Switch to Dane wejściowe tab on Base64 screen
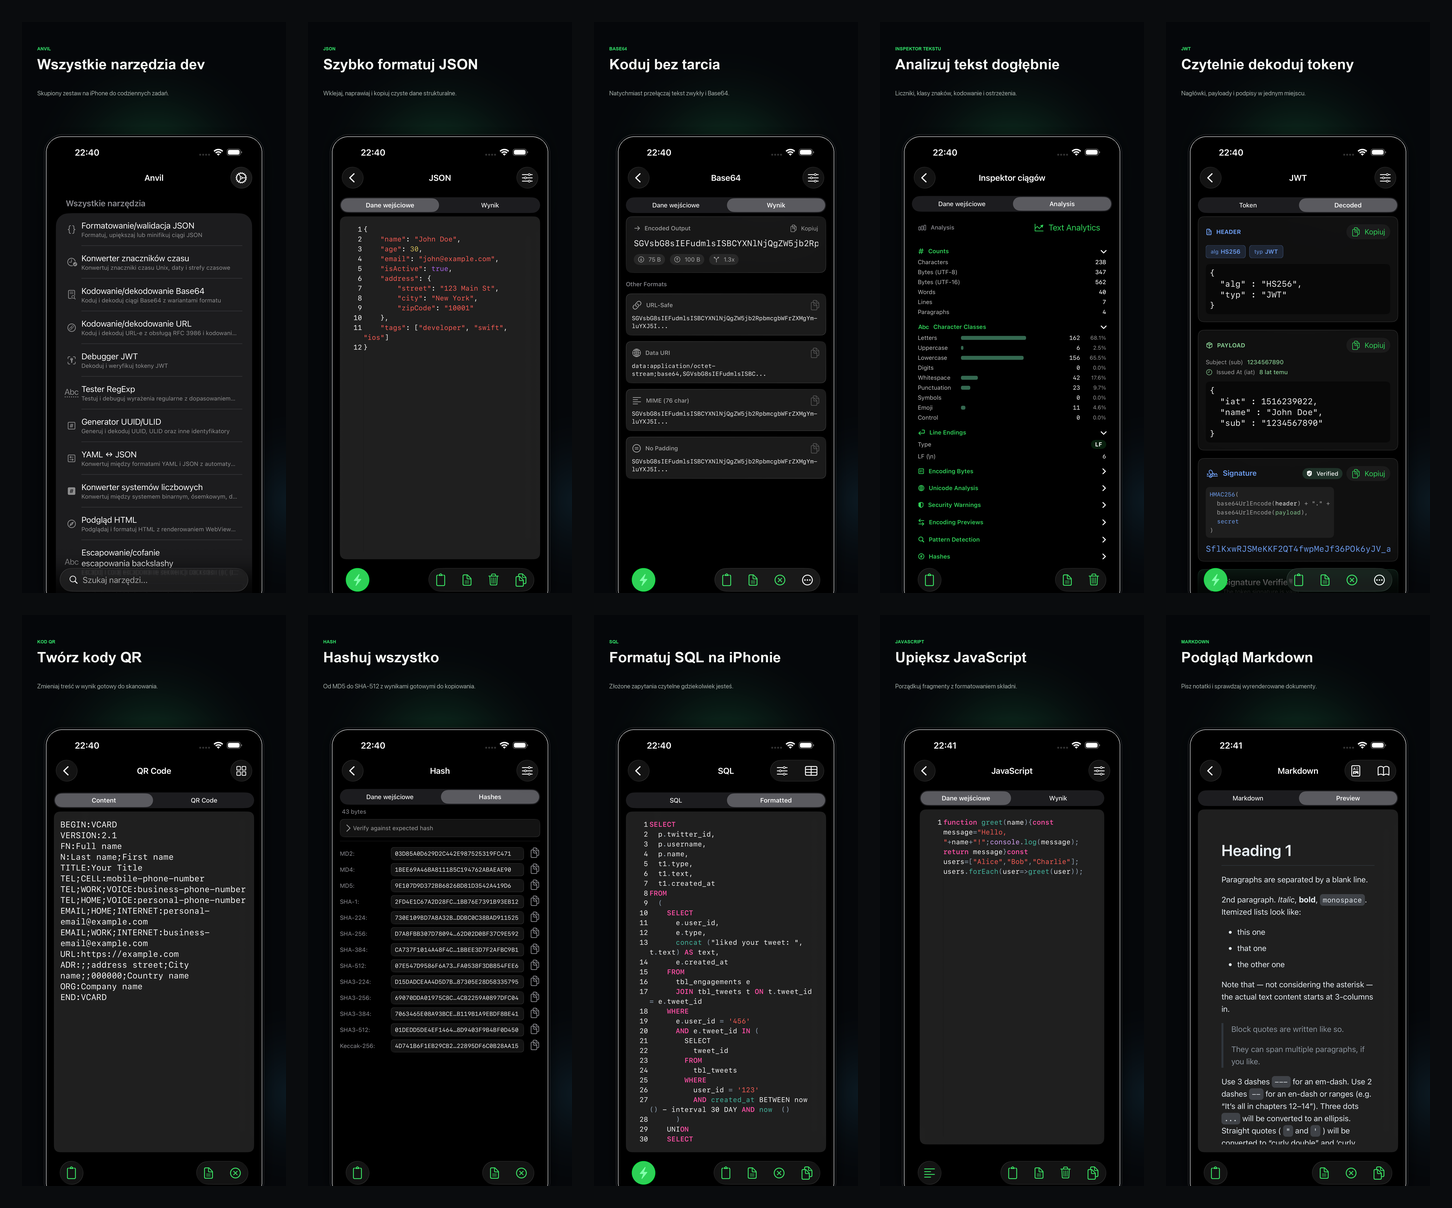Image resolution: width=1452 pixels, height=1208 pixels. coord(676,205)
